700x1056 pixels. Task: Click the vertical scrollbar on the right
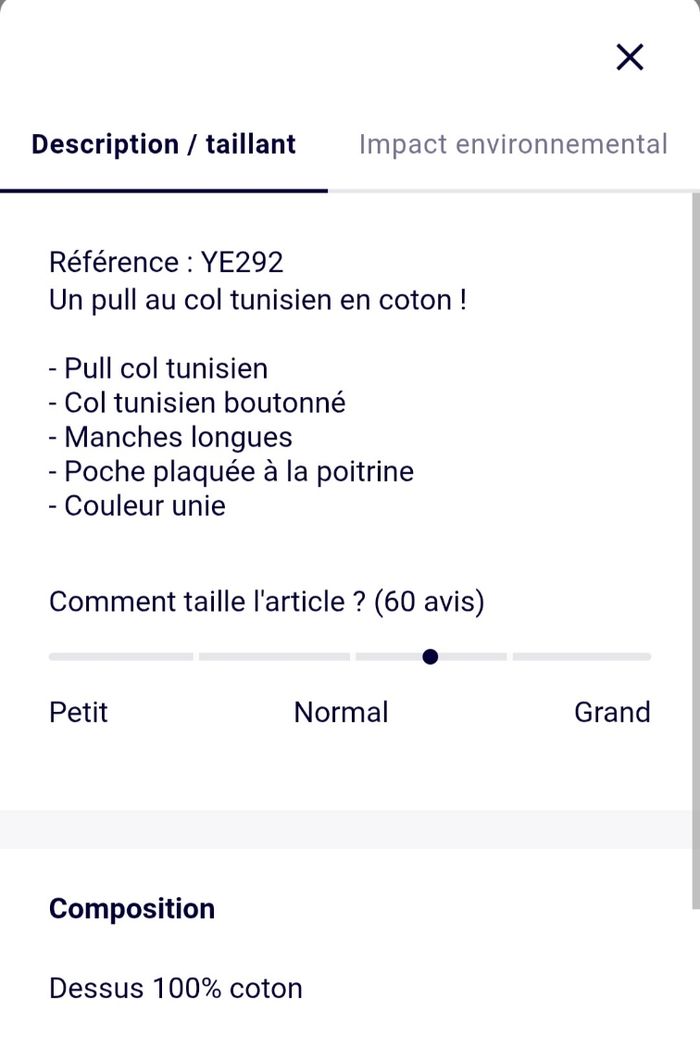coord(695,550)
